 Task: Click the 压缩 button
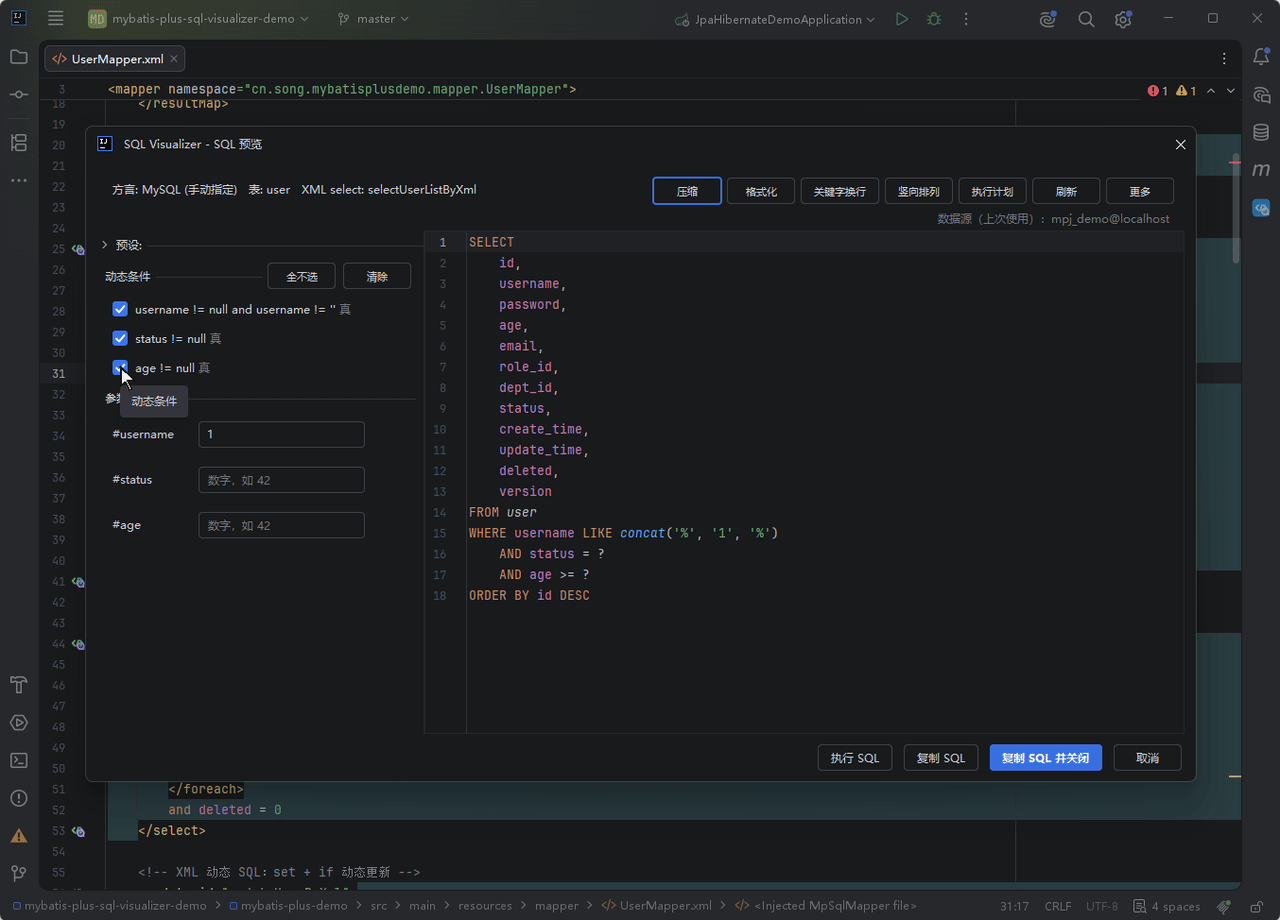click(687, 191)
